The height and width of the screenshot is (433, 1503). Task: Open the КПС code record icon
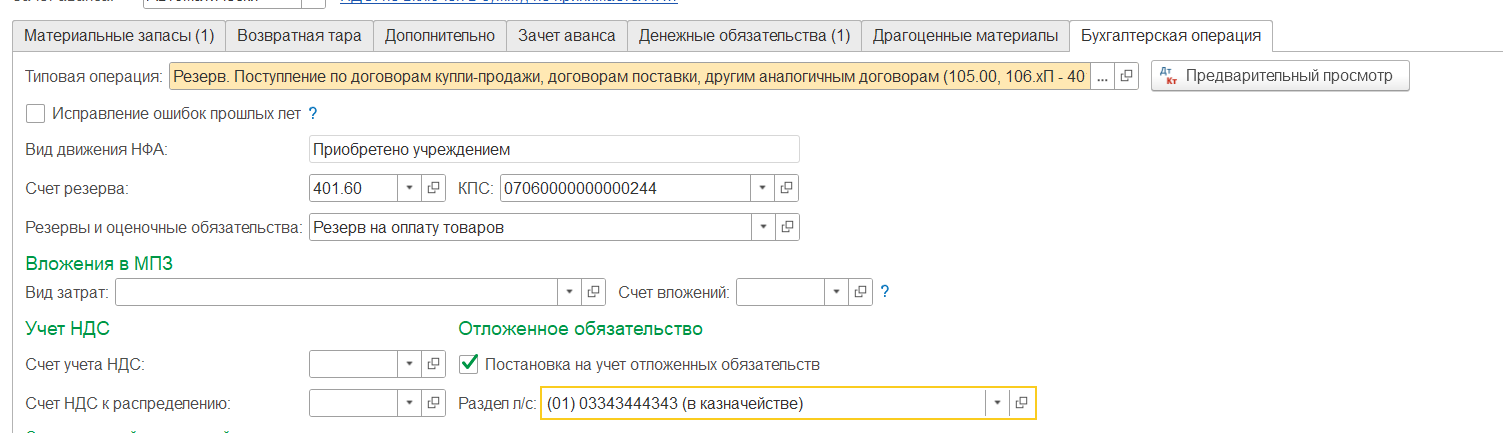coord(786,188)
